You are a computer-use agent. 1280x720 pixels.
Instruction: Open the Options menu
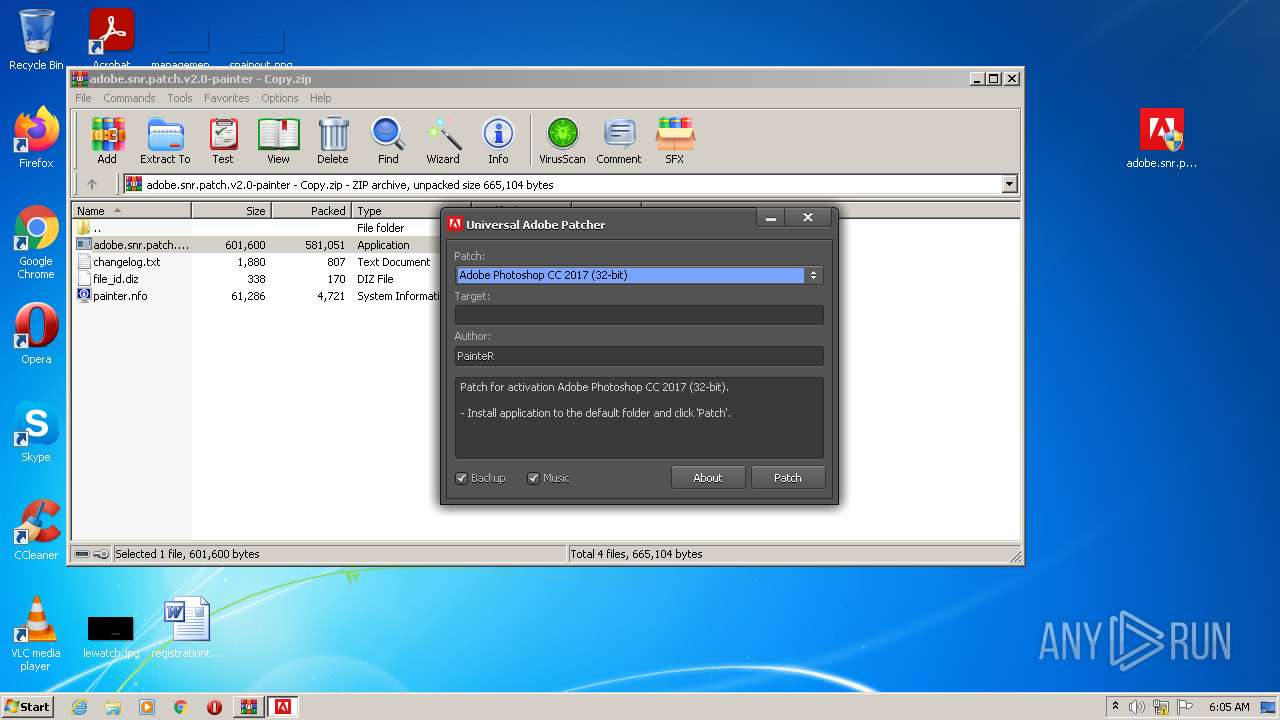coord(280,98)
